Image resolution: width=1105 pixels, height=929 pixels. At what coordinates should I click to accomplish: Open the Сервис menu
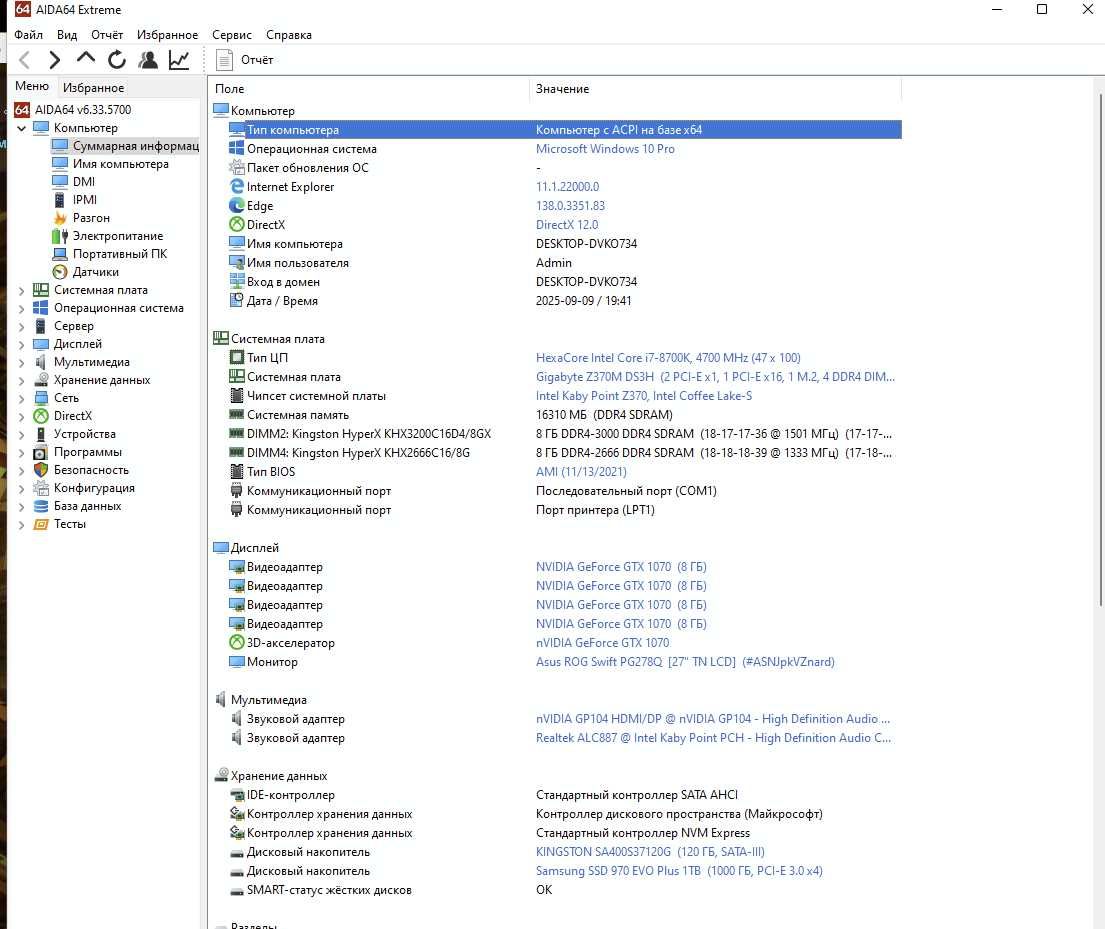pos(231,35)
